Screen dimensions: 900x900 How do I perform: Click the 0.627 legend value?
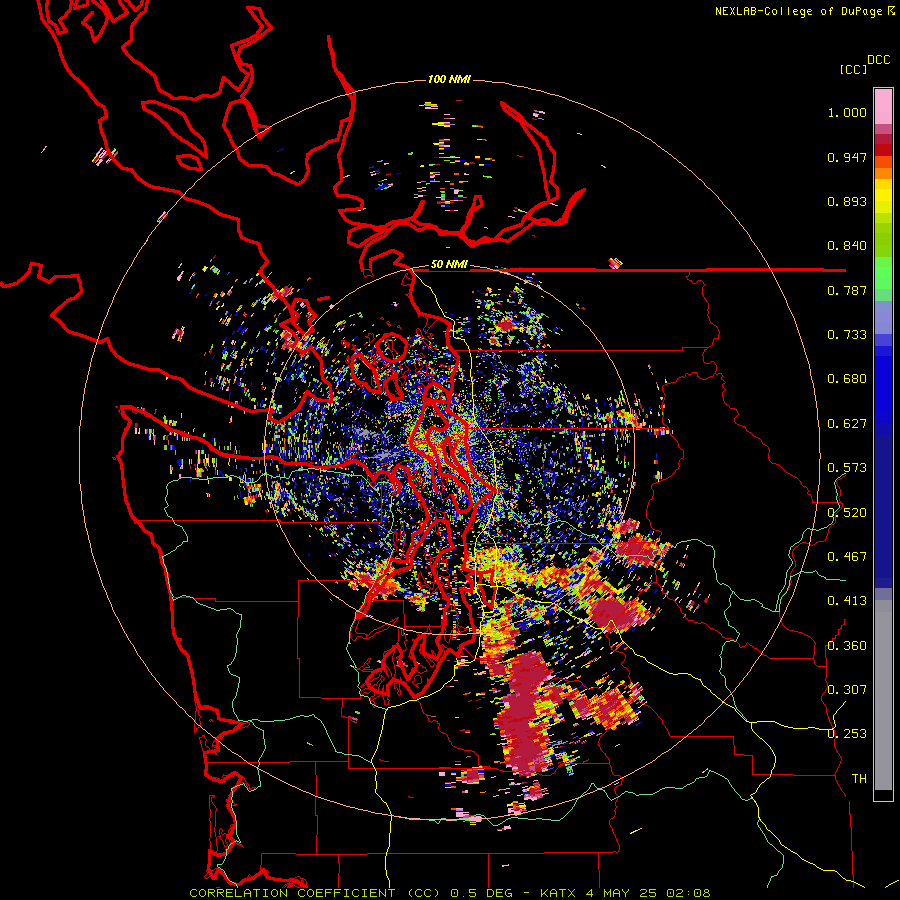click(847, 424)
